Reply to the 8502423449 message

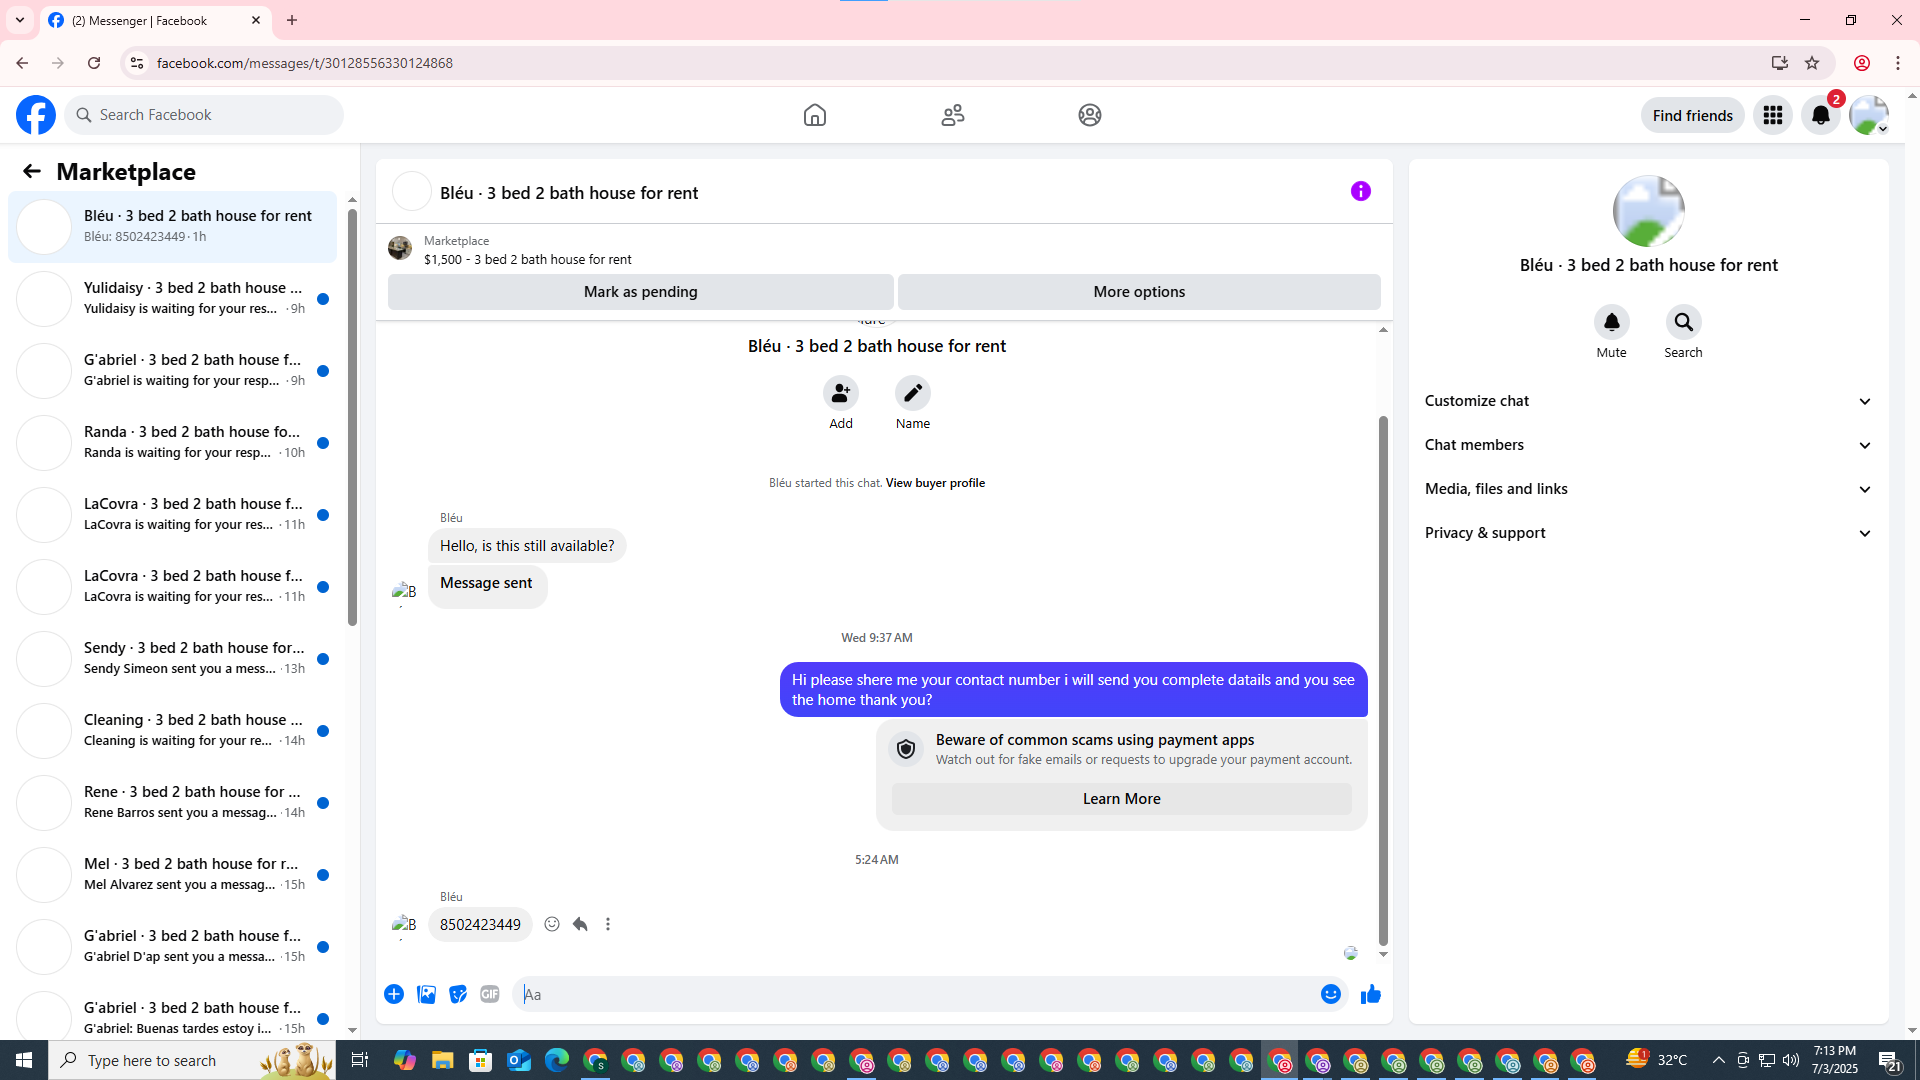tap(580, 924)
